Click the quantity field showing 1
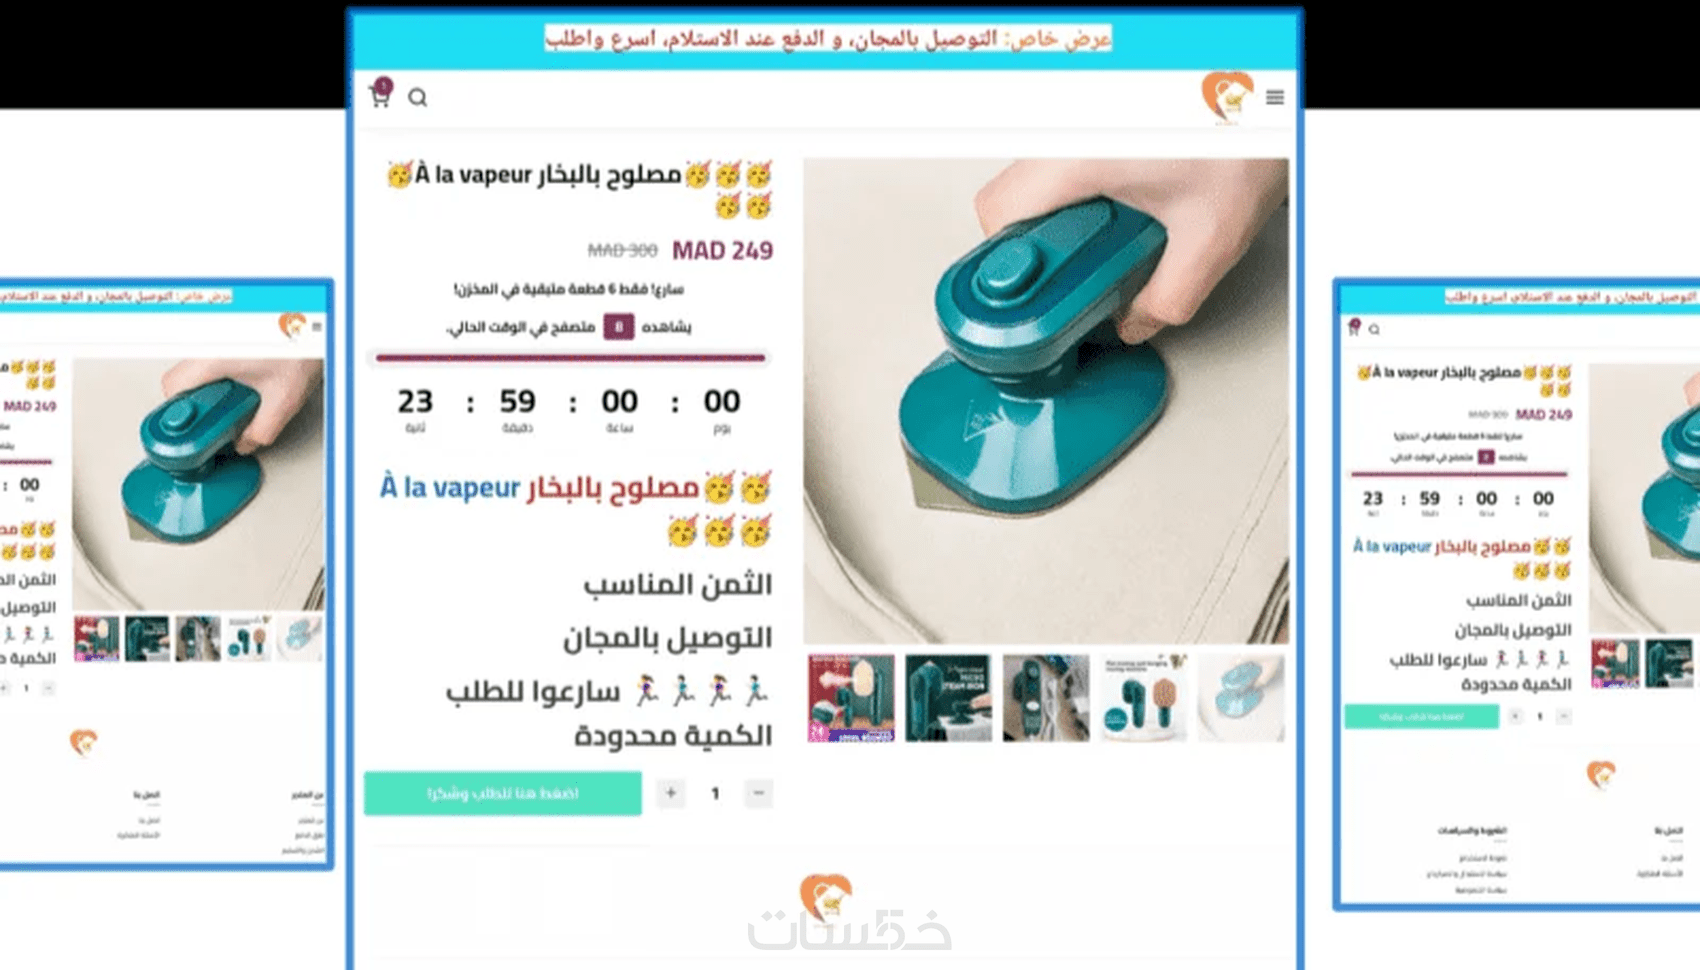Image resolution: width=1700 pixels, height=970 pixels. pyautogui.click(x=715, y=793)
